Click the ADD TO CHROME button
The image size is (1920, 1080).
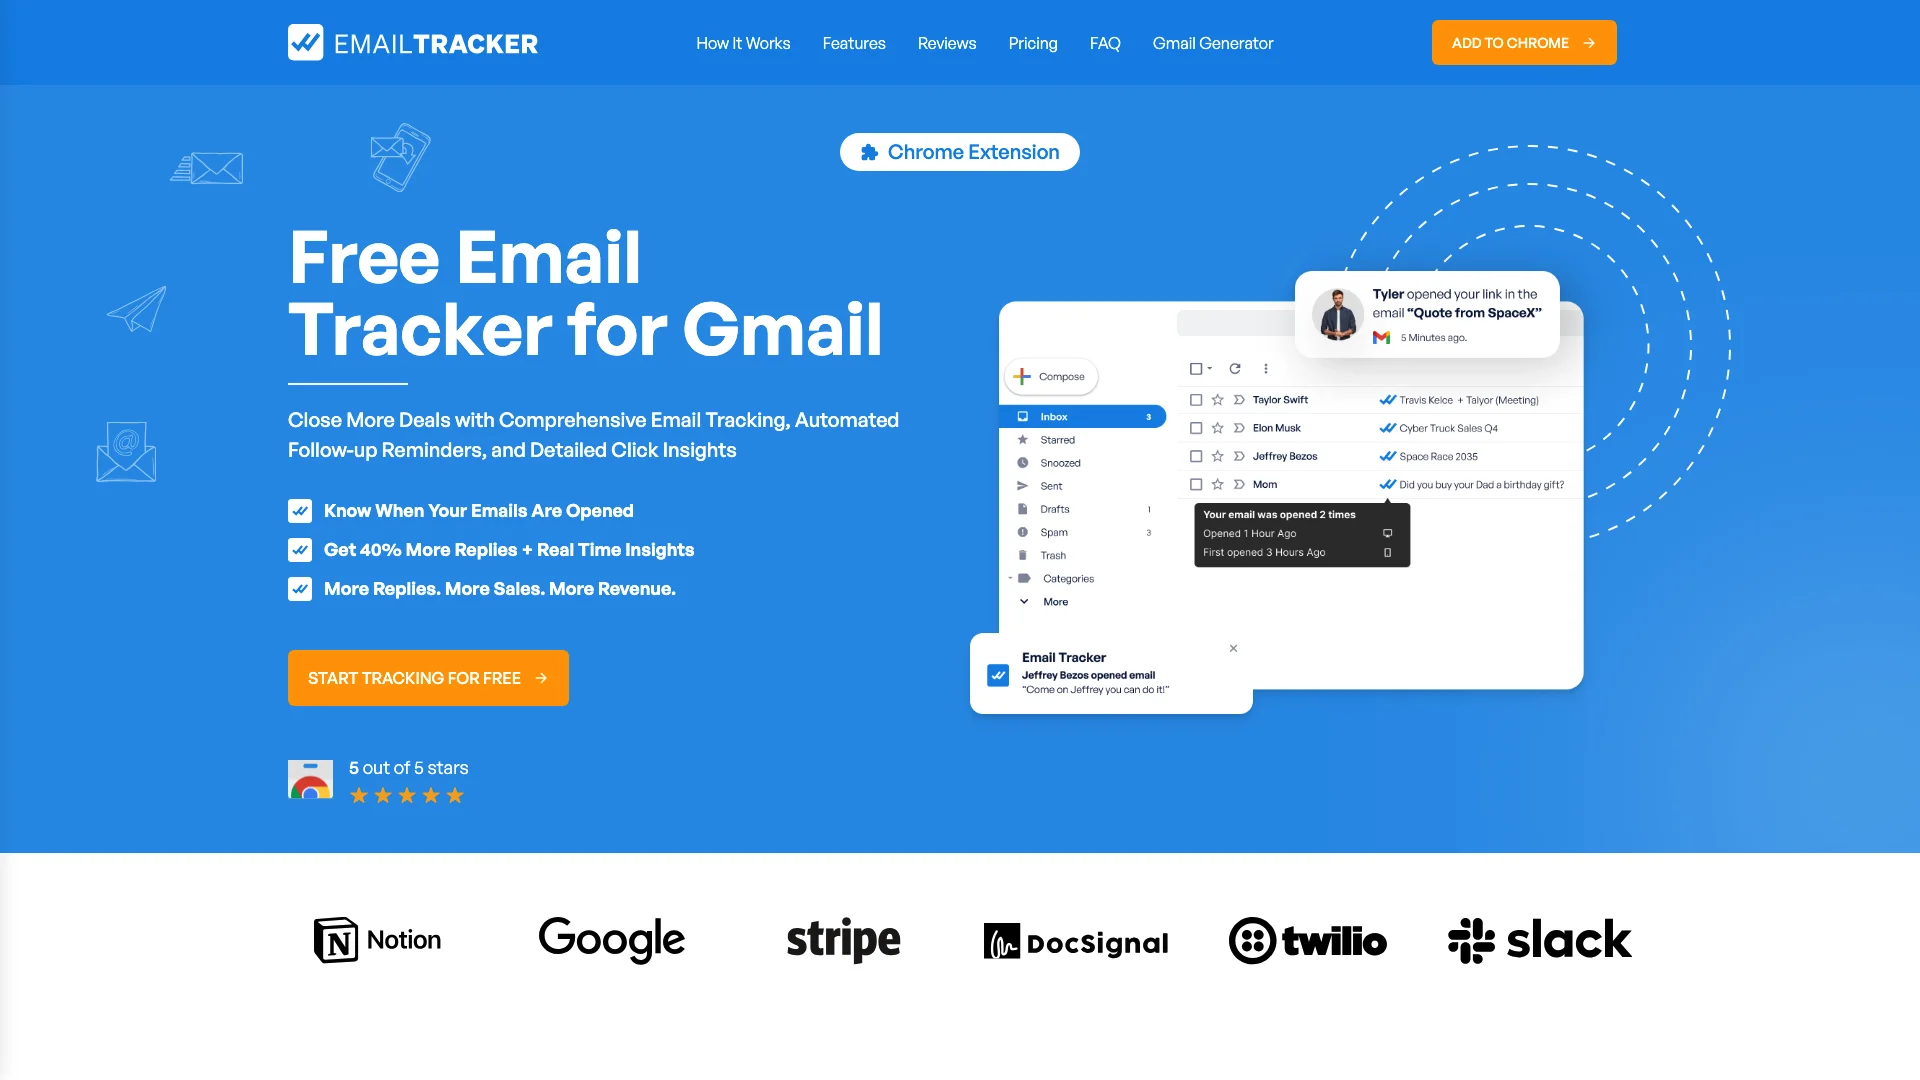click(x=1524, y=42)
